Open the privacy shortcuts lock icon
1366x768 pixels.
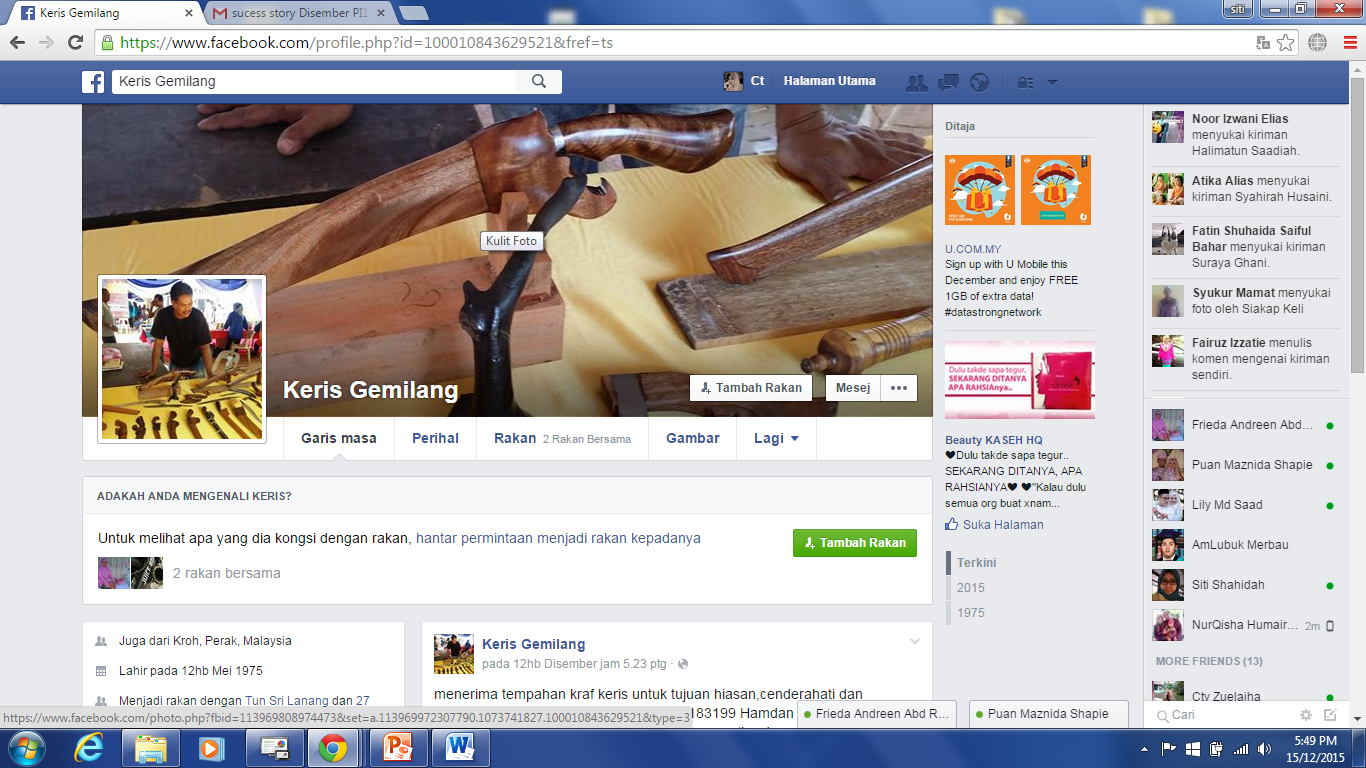click(1025, 82)
